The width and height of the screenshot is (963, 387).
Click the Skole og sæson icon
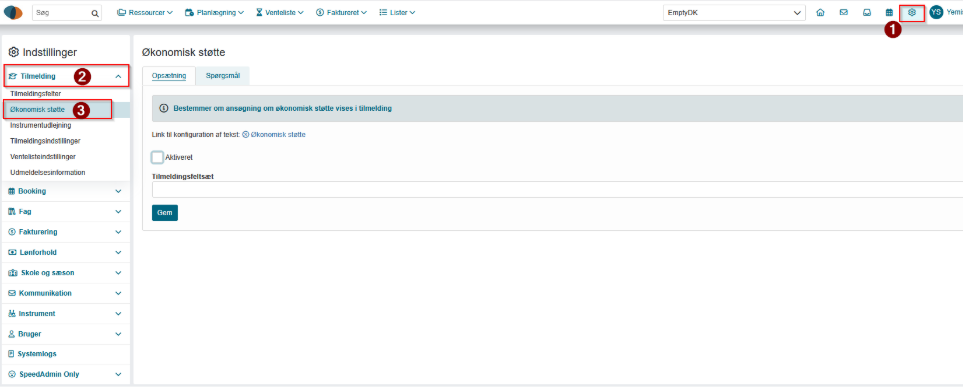(x=13, y=273)
